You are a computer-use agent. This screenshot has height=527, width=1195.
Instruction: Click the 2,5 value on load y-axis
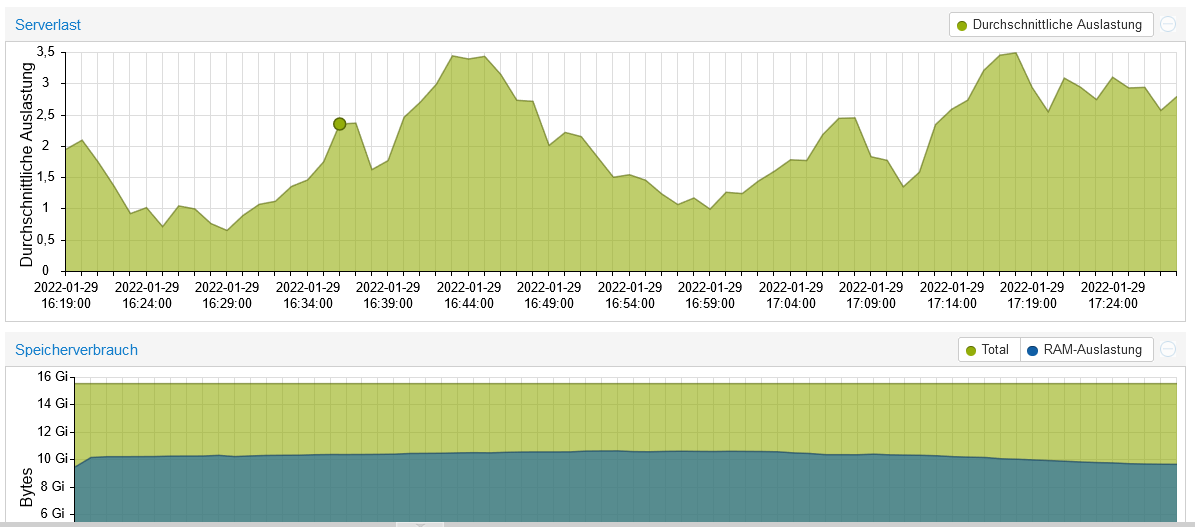[x=47, y=114]
